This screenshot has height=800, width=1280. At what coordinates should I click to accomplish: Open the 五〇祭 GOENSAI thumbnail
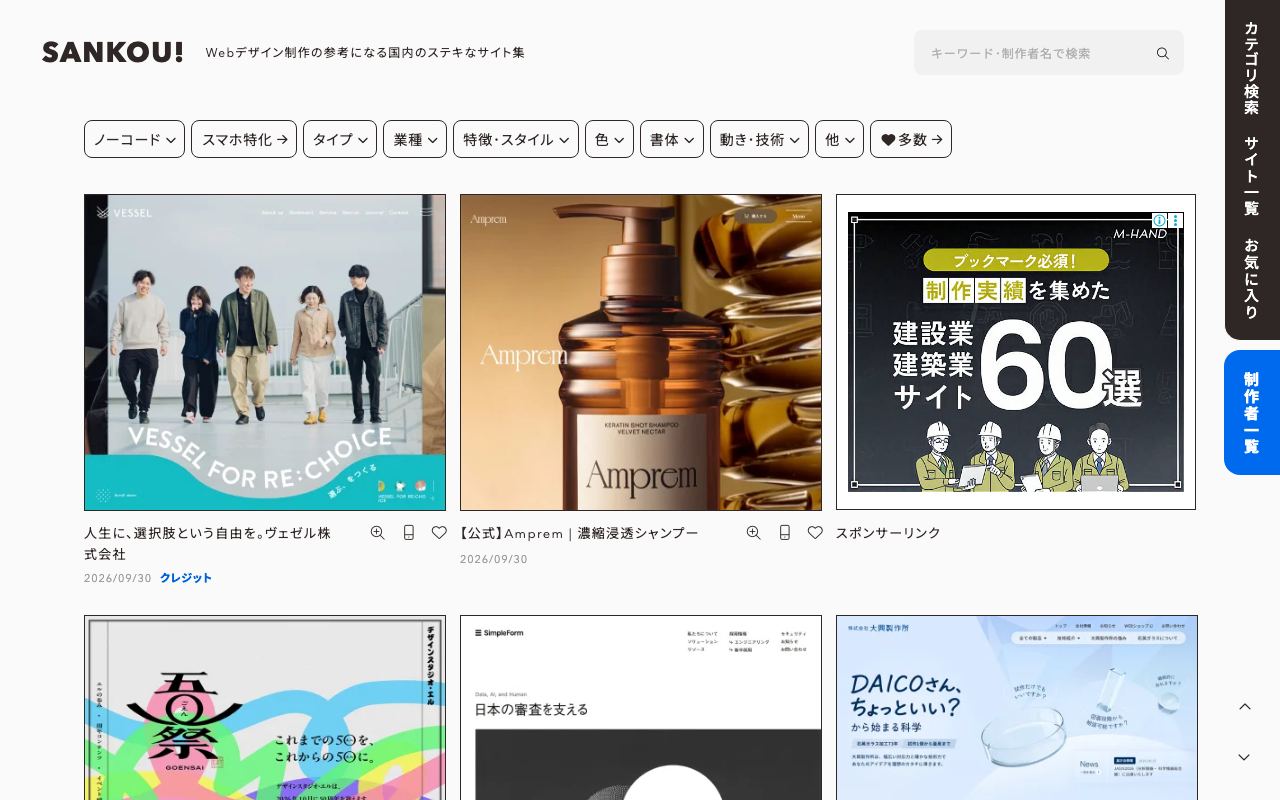pos(265,708)
